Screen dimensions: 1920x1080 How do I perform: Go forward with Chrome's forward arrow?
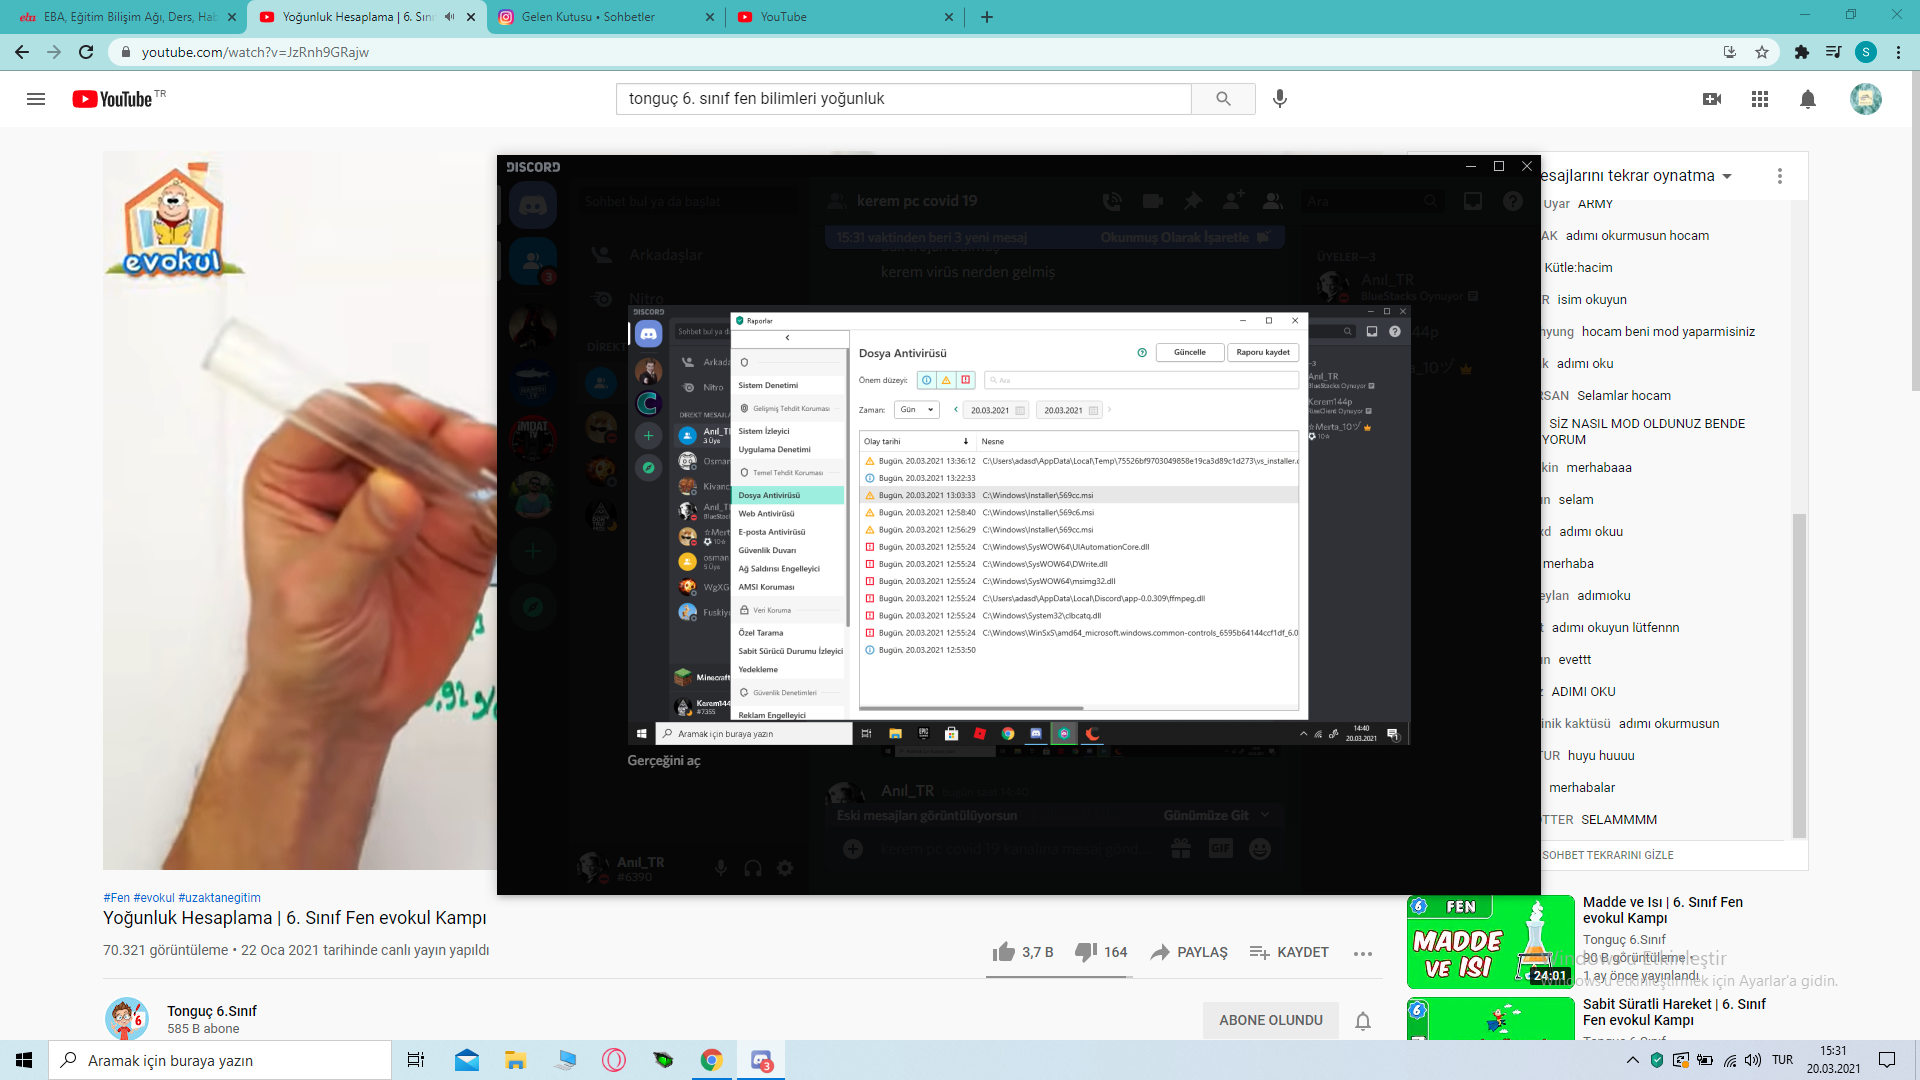[x=54, y=52]
